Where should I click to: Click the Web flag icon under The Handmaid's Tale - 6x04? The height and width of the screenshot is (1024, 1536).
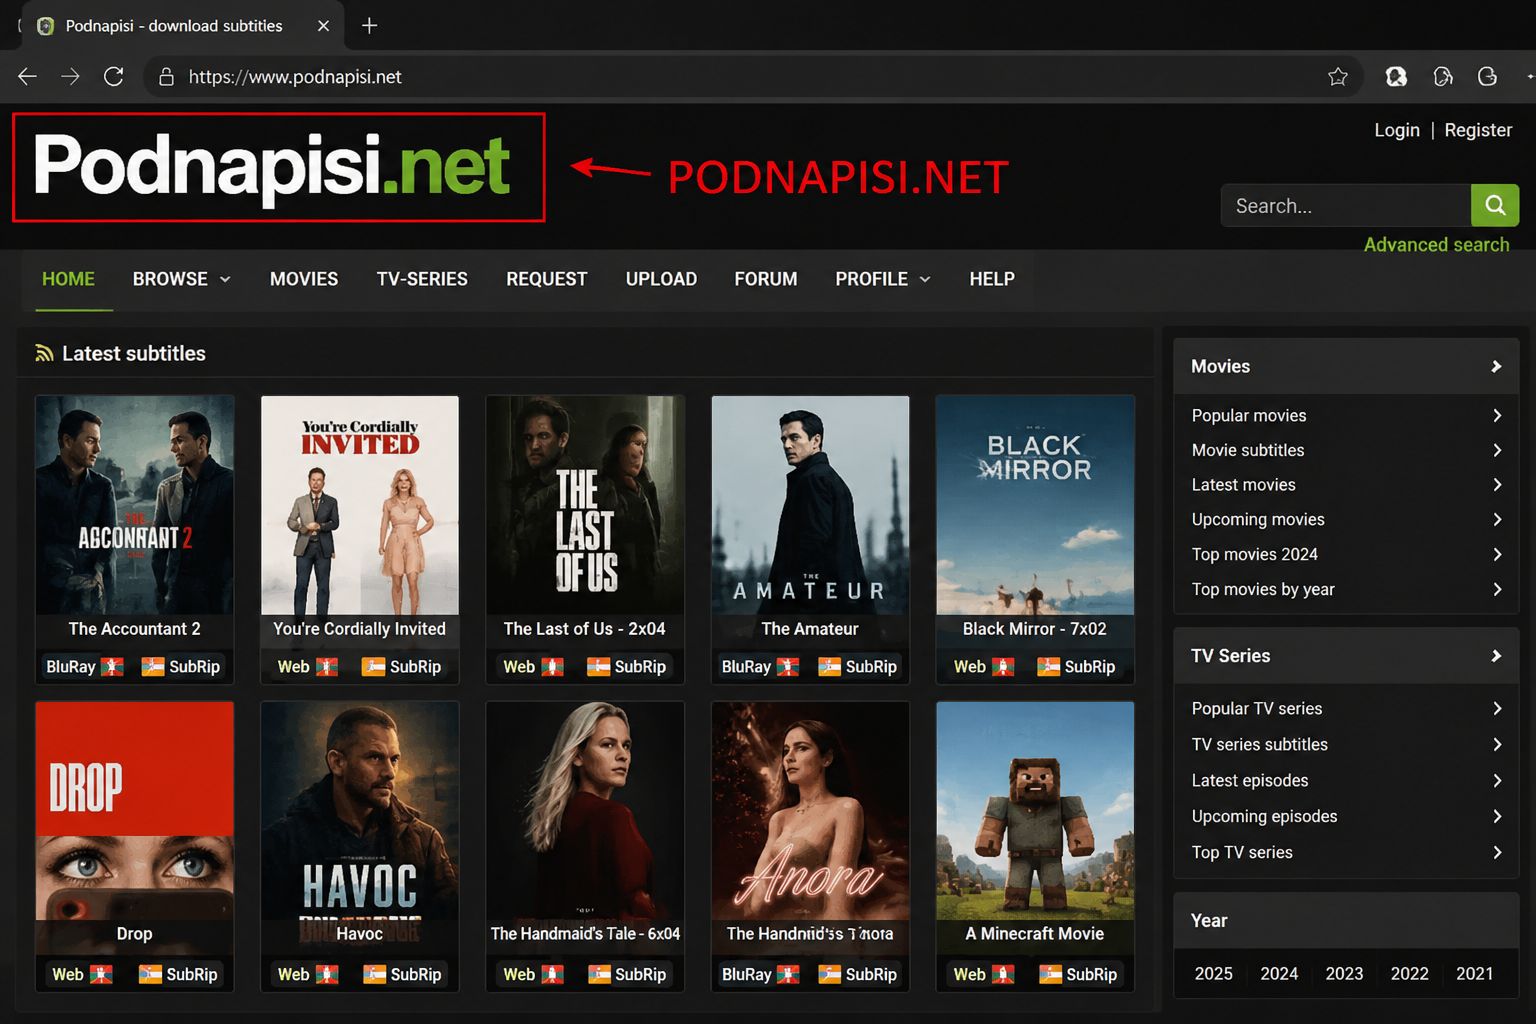tap(553, 974)
